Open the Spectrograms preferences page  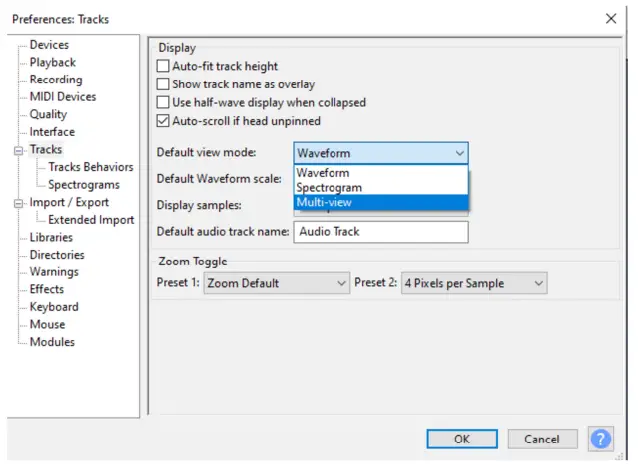[x=84, y=185]
